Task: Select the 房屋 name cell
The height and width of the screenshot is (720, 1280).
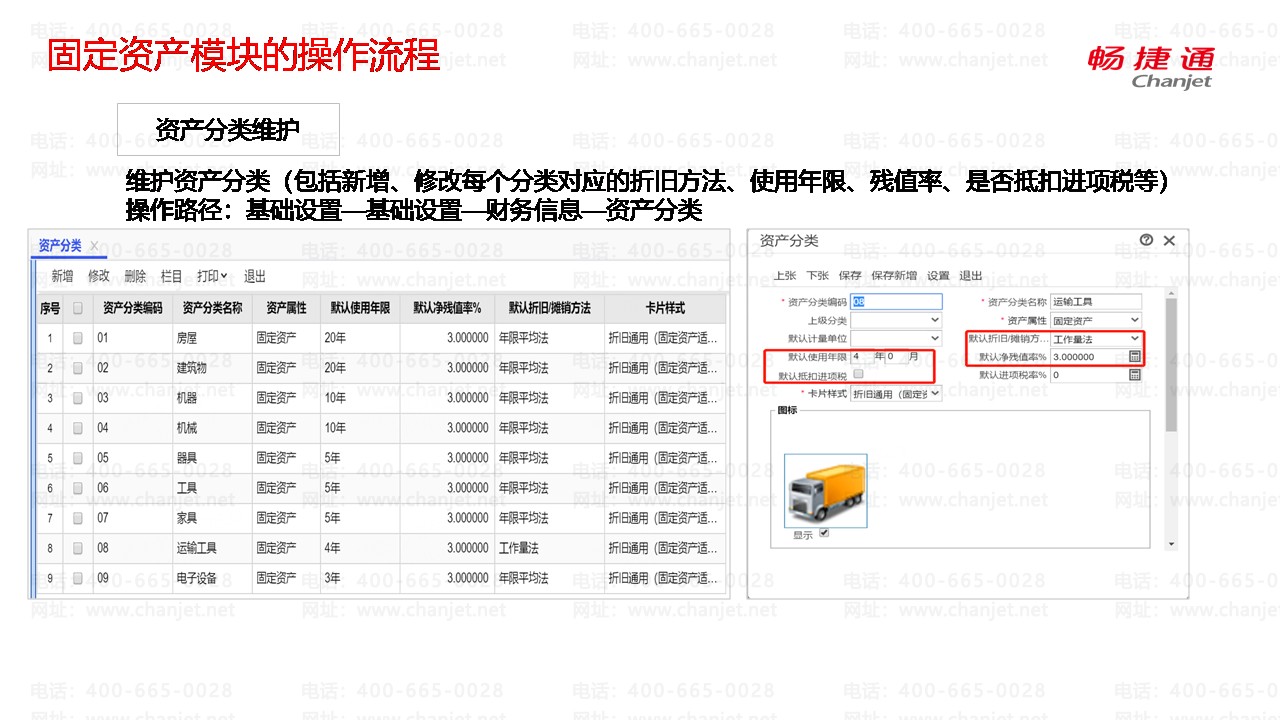Action: click(212, 339)
